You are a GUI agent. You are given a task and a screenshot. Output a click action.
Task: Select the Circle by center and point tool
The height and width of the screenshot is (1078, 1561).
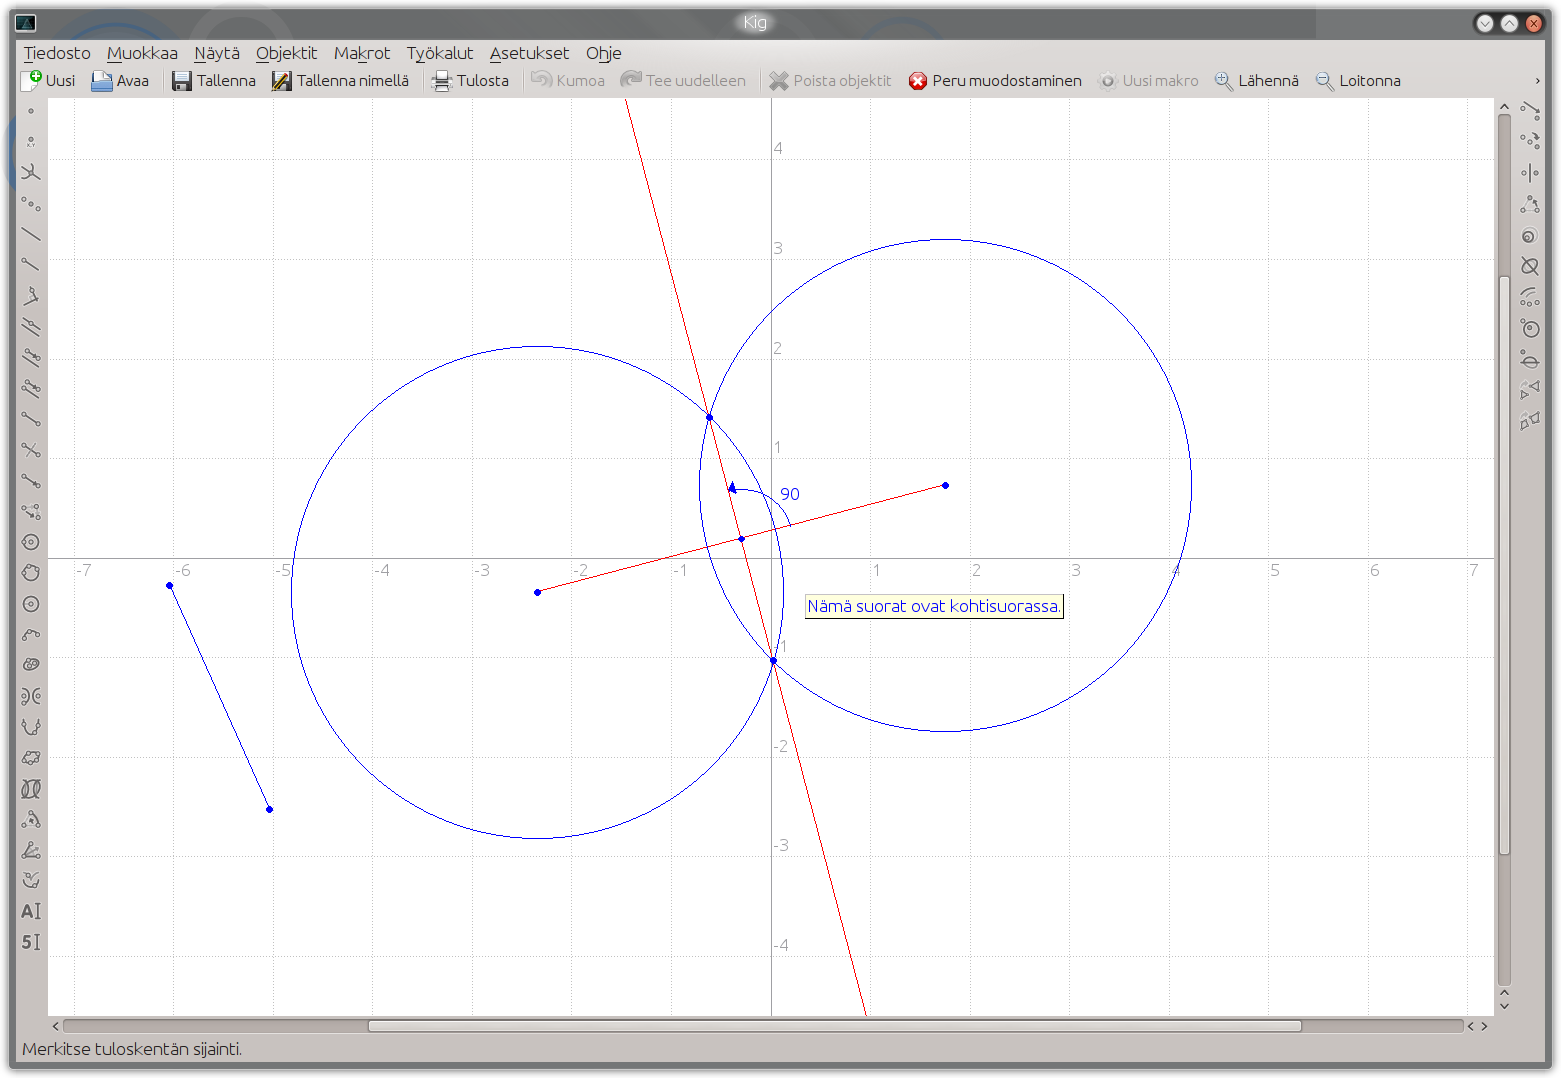(x=31, y=542)
